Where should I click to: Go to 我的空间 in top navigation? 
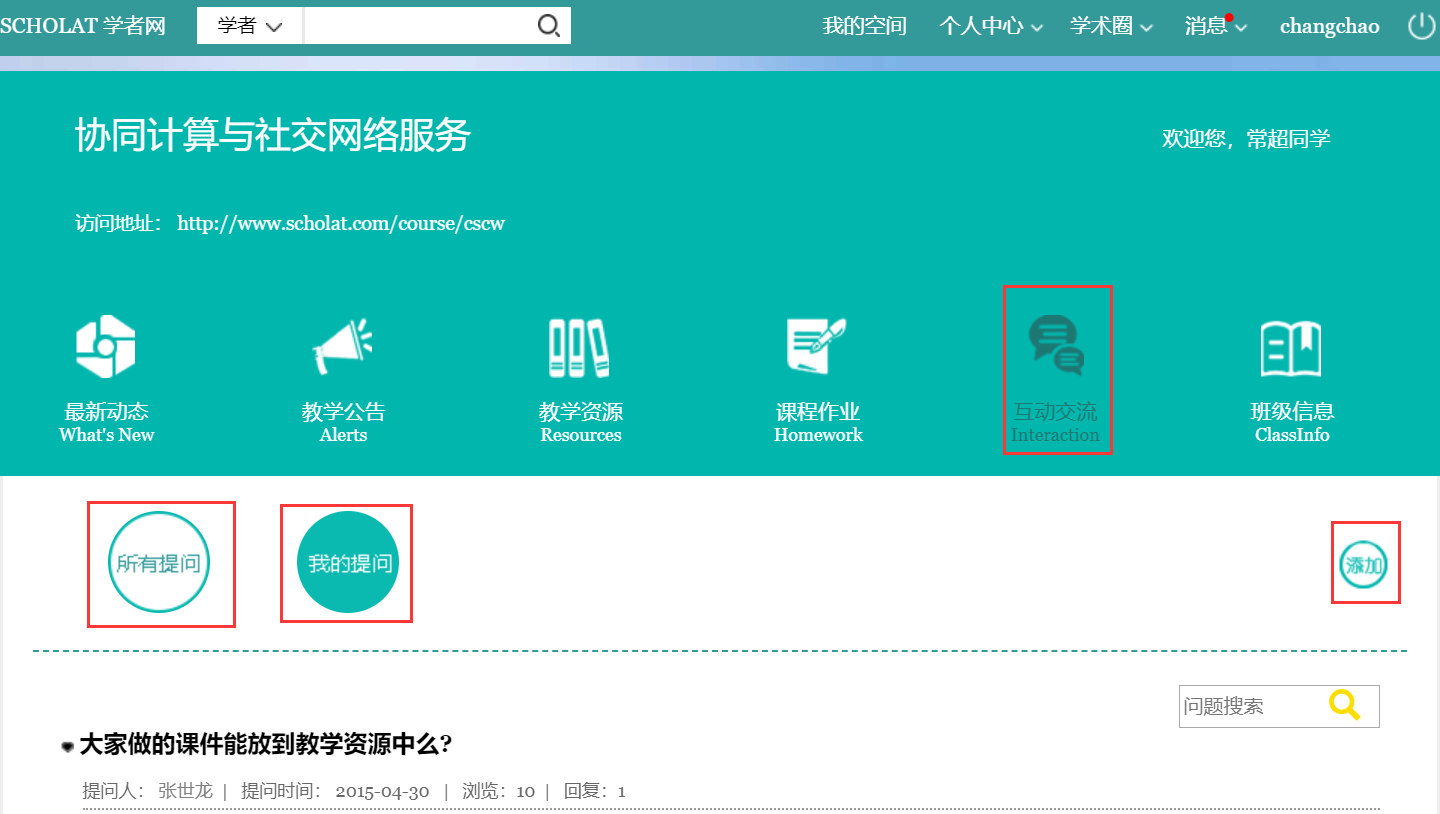(864, 27)
